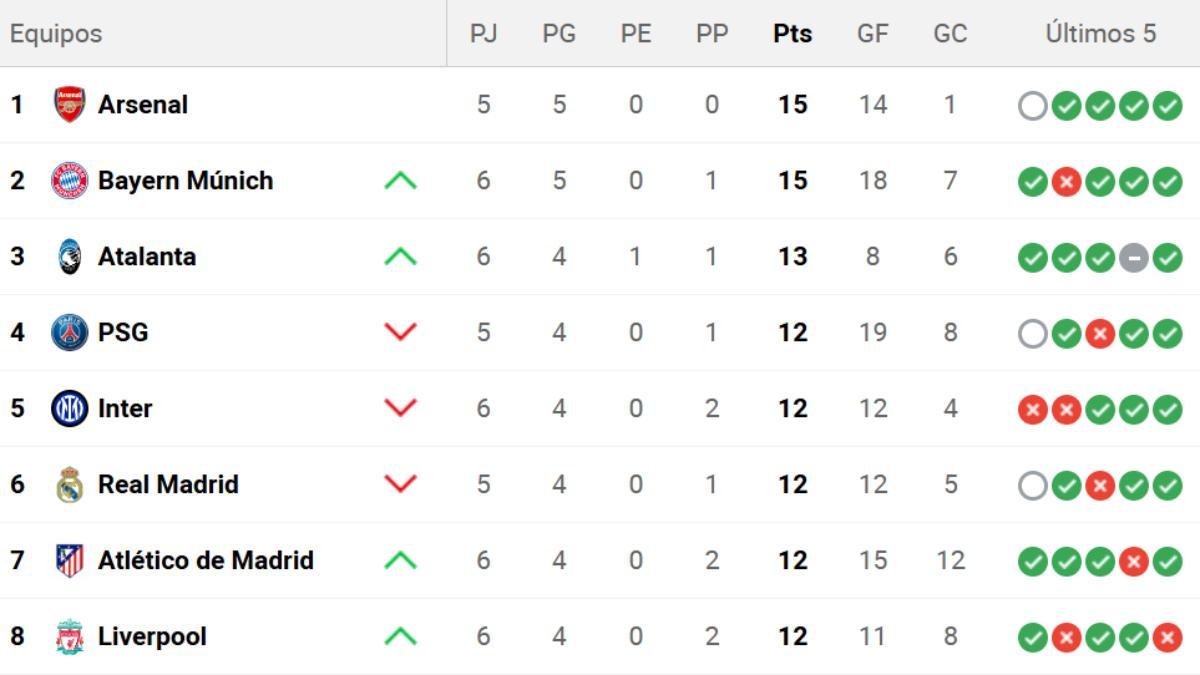The width and height of the screenshot is (1200, 675).
Task: Sort table by Pts column header
Action: click(792, 33)
